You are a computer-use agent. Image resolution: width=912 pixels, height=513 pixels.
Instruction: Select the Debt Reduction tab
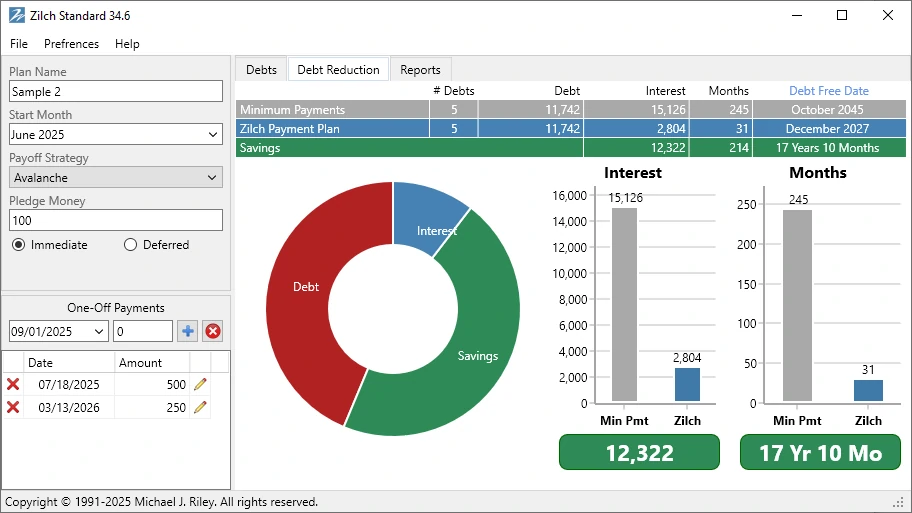(x=339, y=70)
